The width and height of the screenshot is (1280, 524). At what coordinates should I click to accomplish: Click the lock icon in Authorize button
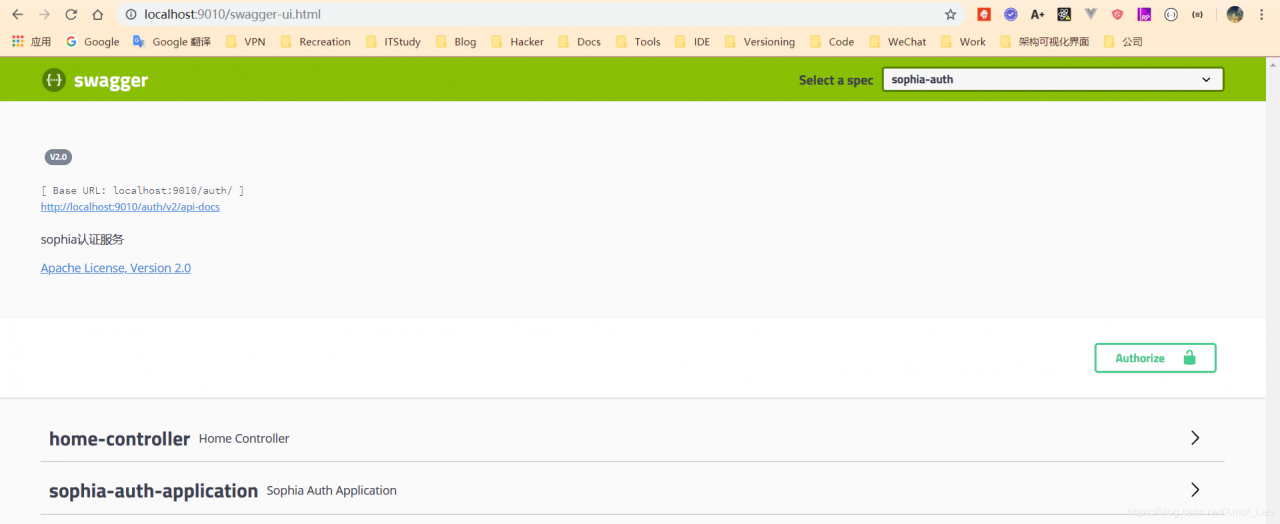pos(1189,358)
